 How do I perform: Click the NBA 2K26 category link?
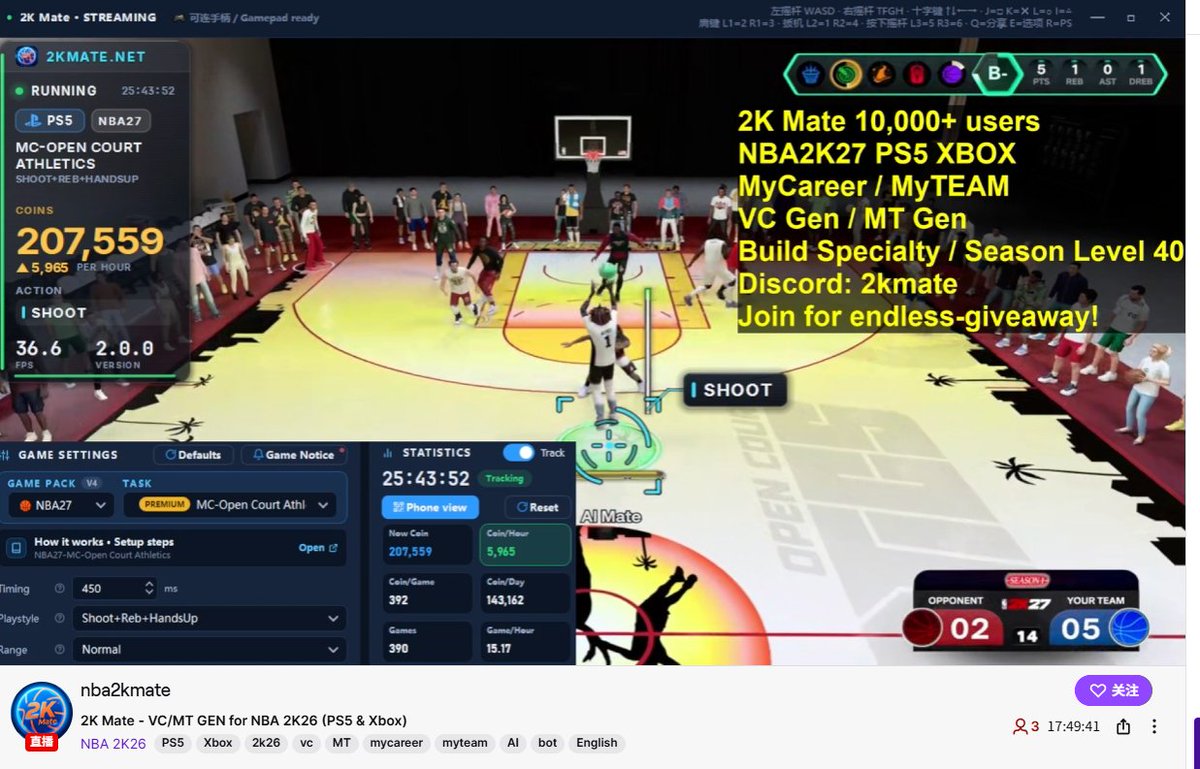coord(113,743)
